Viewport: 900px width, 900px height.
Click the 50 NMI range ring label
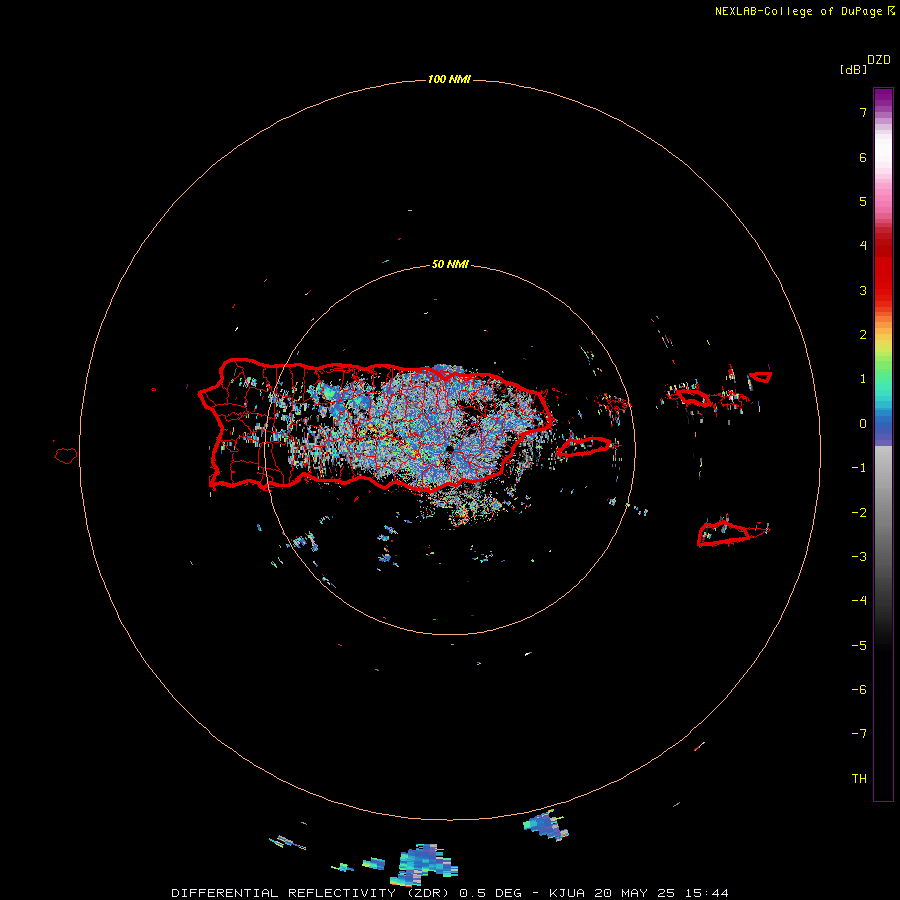(449, 264)
